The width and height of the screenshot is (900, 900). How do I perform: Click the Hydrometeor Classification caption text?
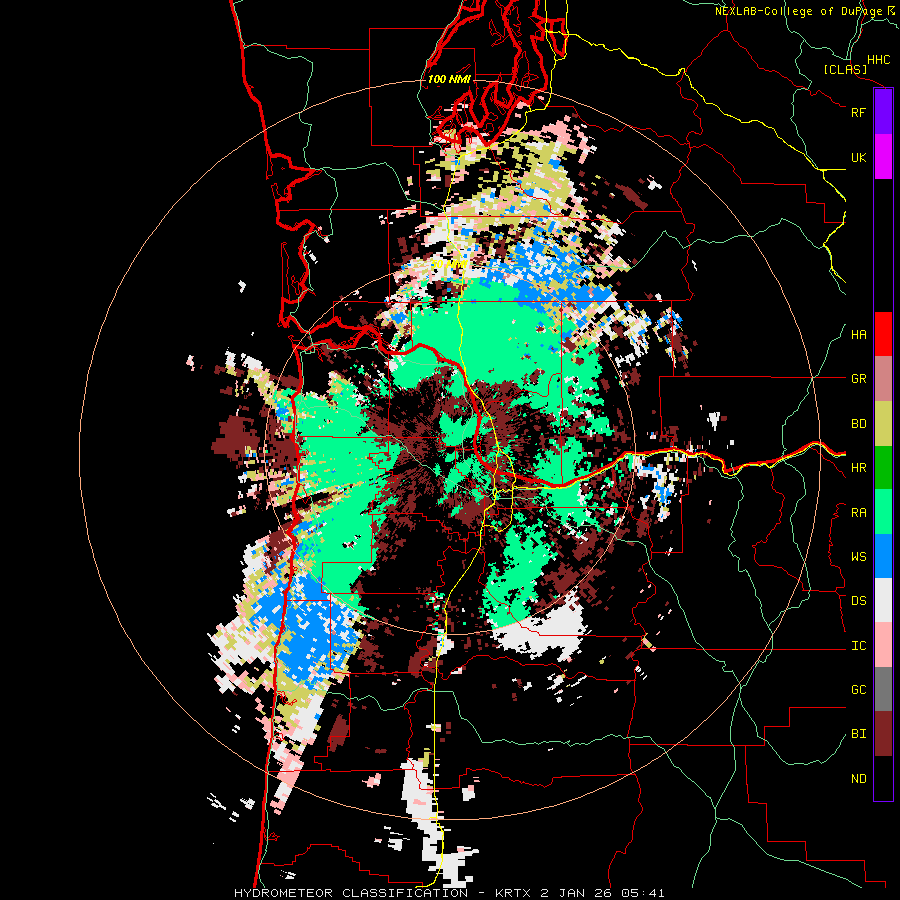(351, 893)
